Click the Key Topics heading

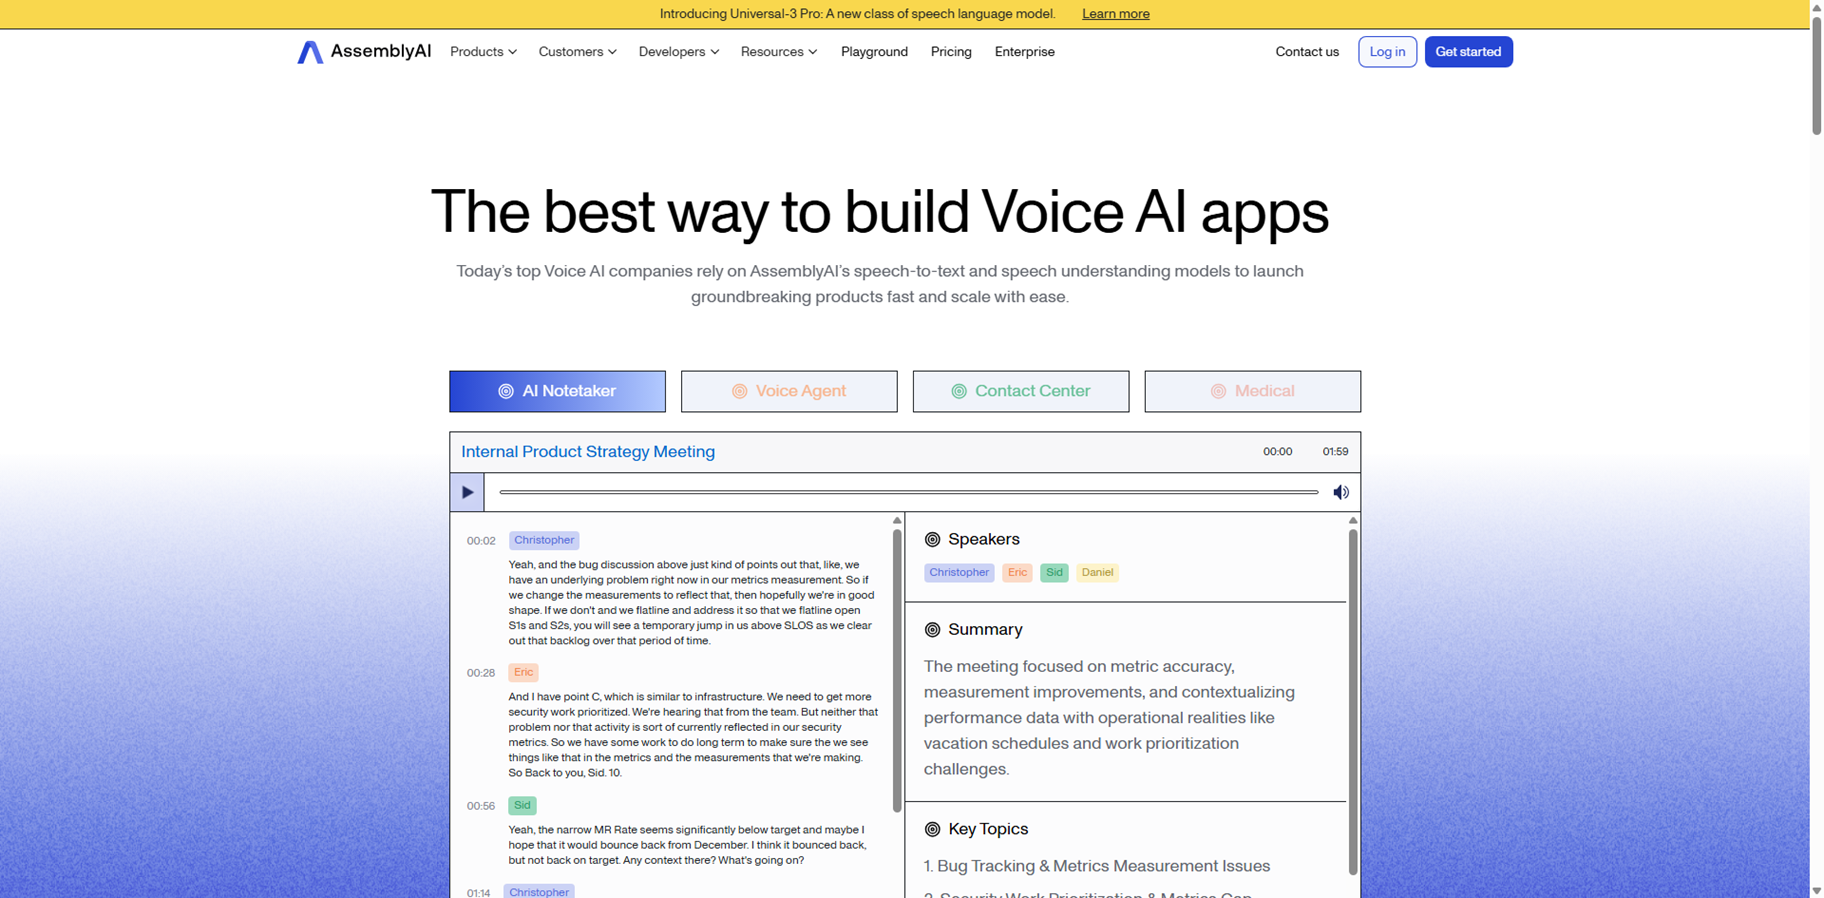pyautogui.click(x=988, y=829)
